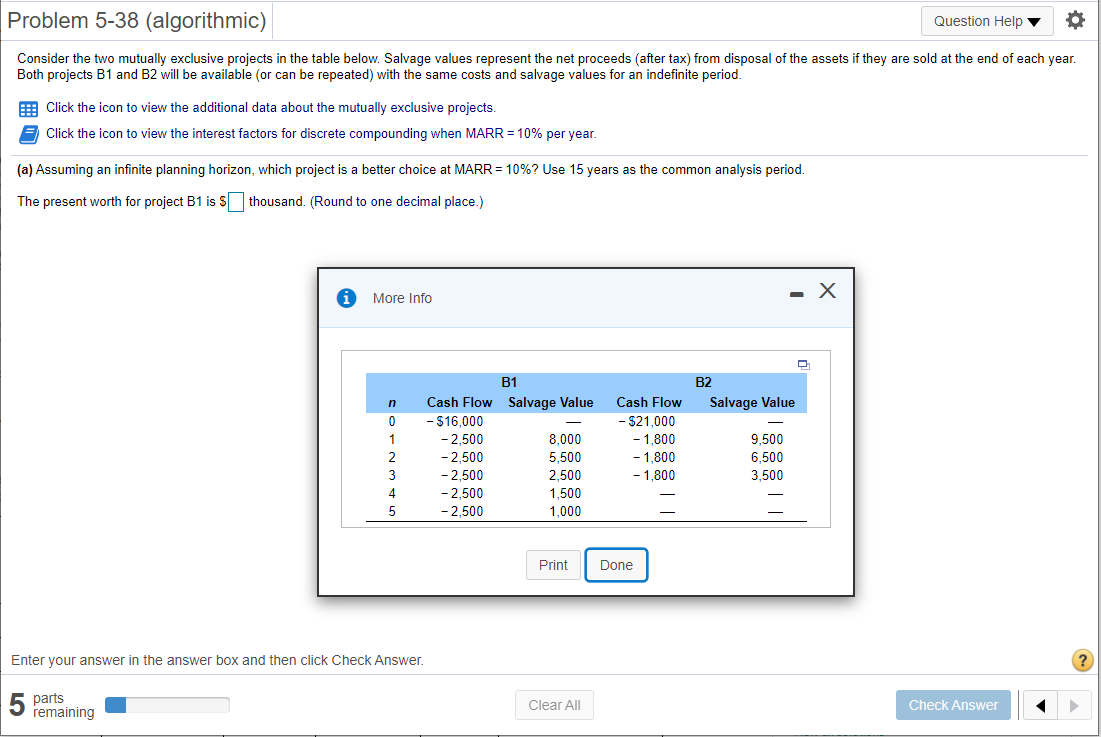The width and height of the screenshot is (1101, 737).
Task: Go to previous question with left arrow
Action: 1040,705
